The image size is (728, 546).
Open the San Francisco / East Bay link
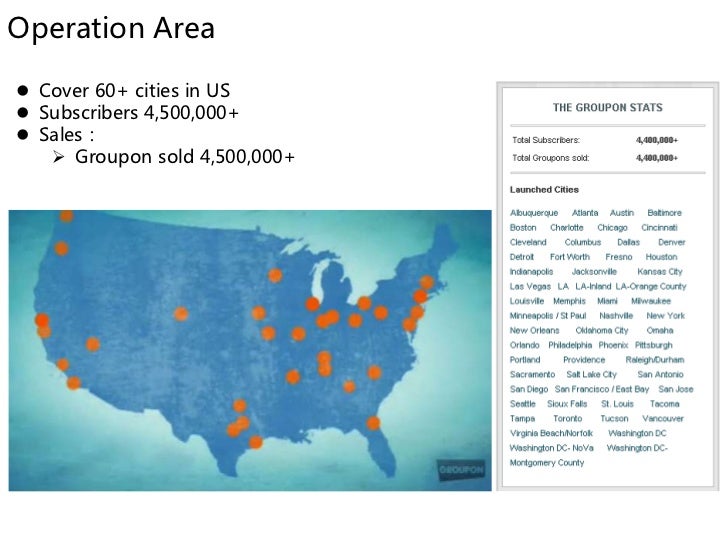click(602, 389)
